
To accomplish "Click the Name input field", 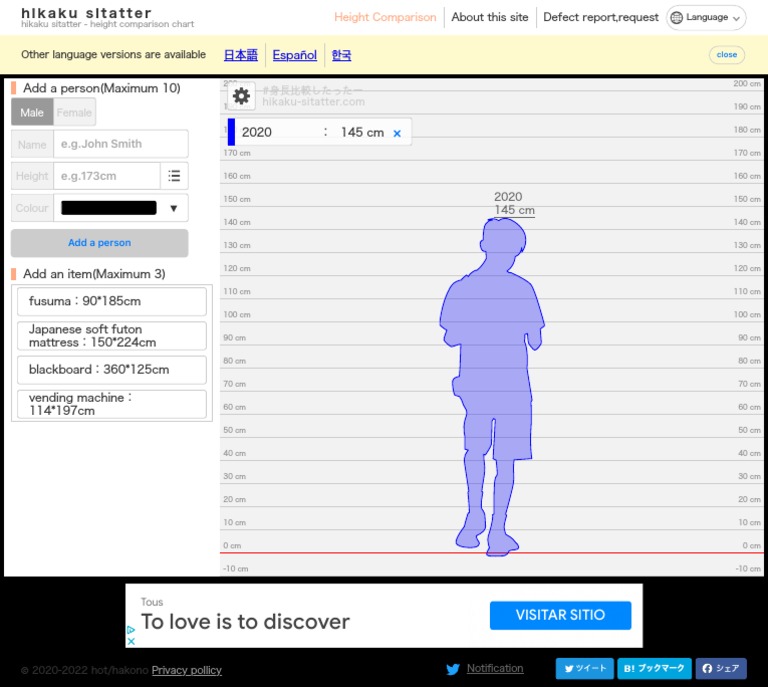I will pos(120,144).
